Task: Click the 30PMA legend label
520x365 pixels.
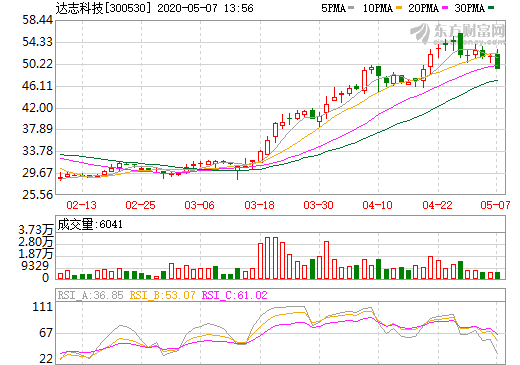Action: point(469,8)
